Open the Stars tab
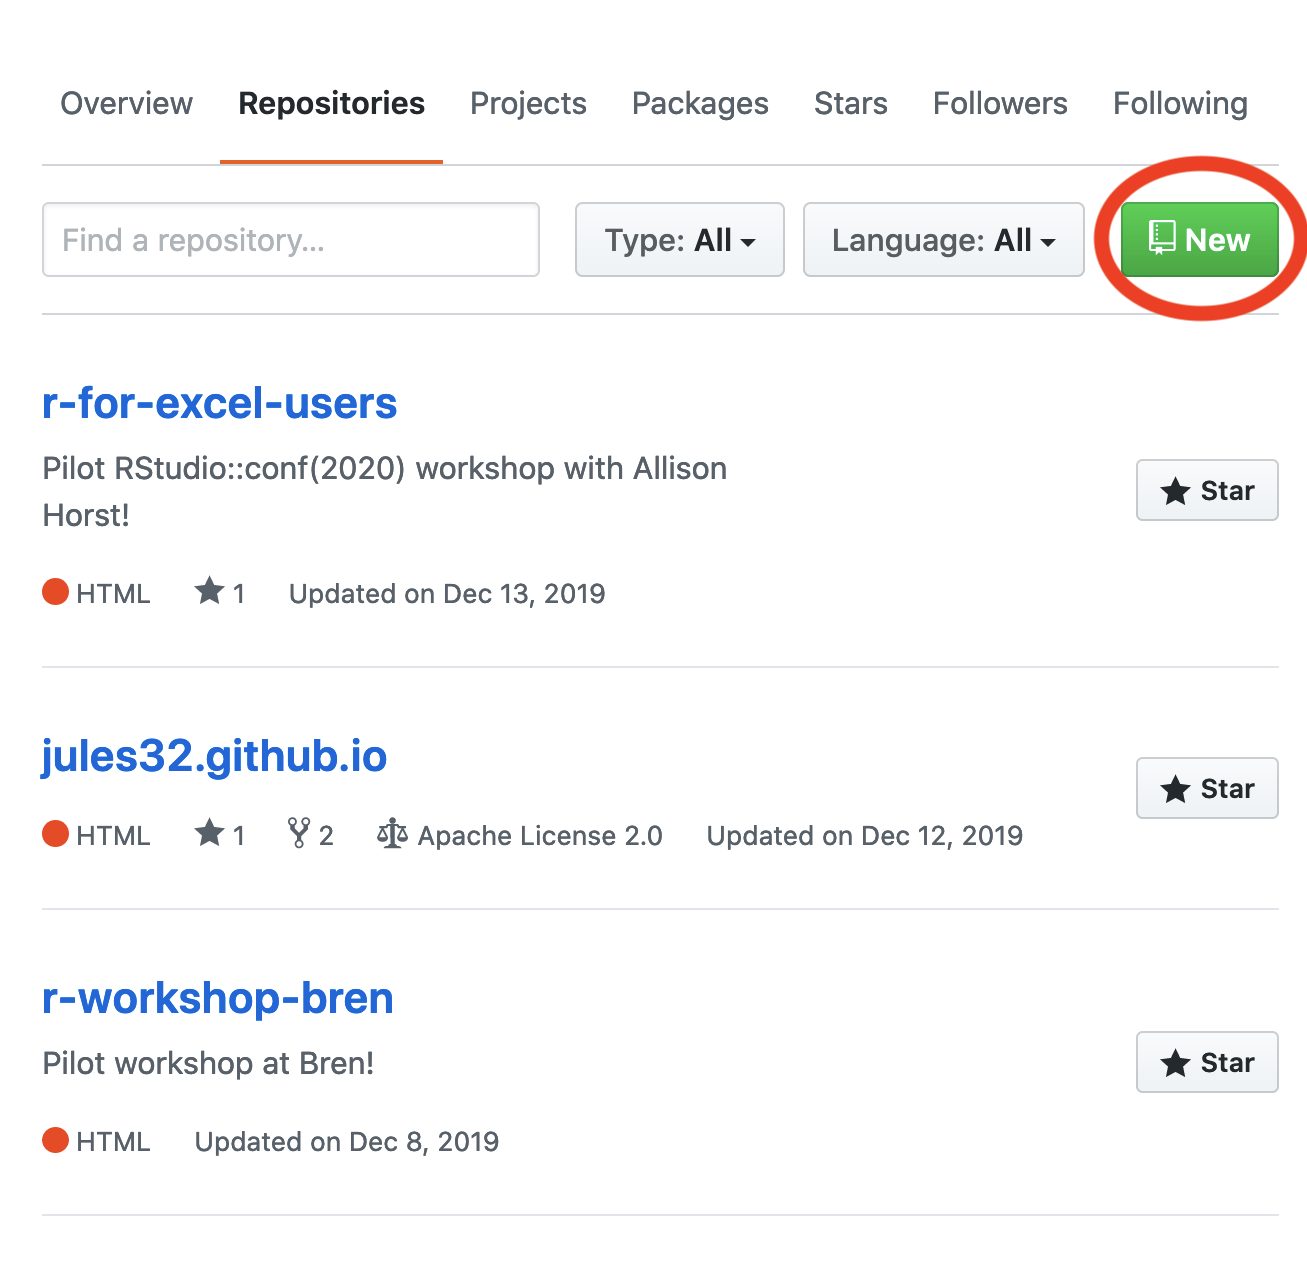1307x1268 pixels. (851, 103)
